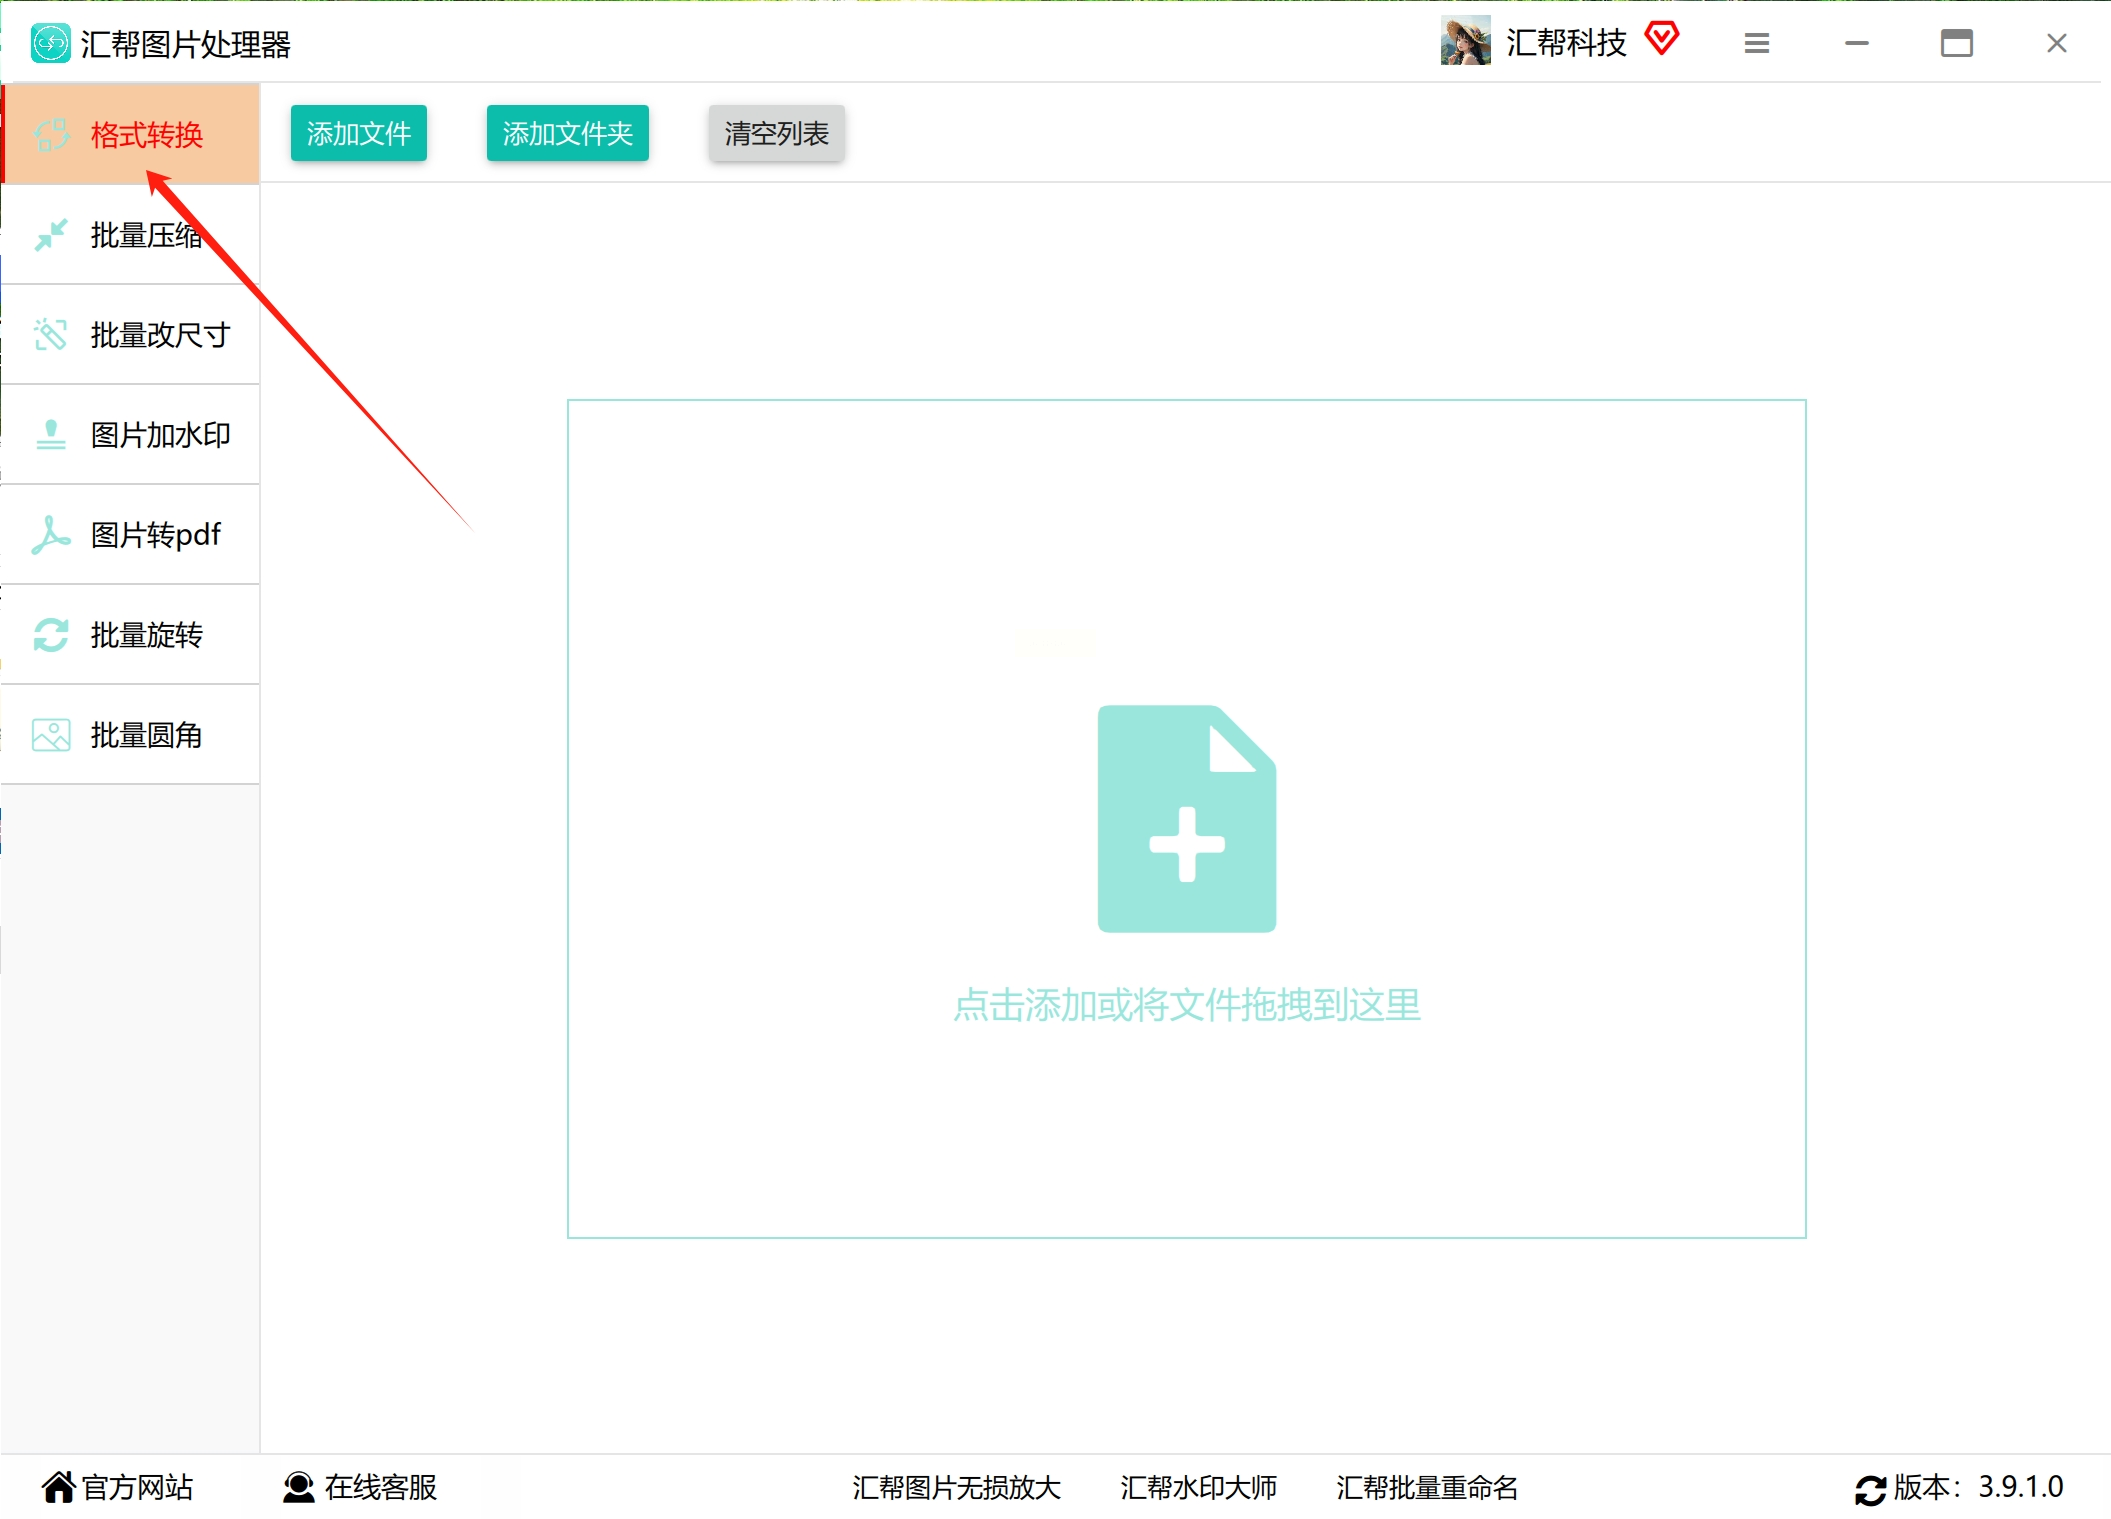Click the batch compress arrows icon

coord(50,235)
